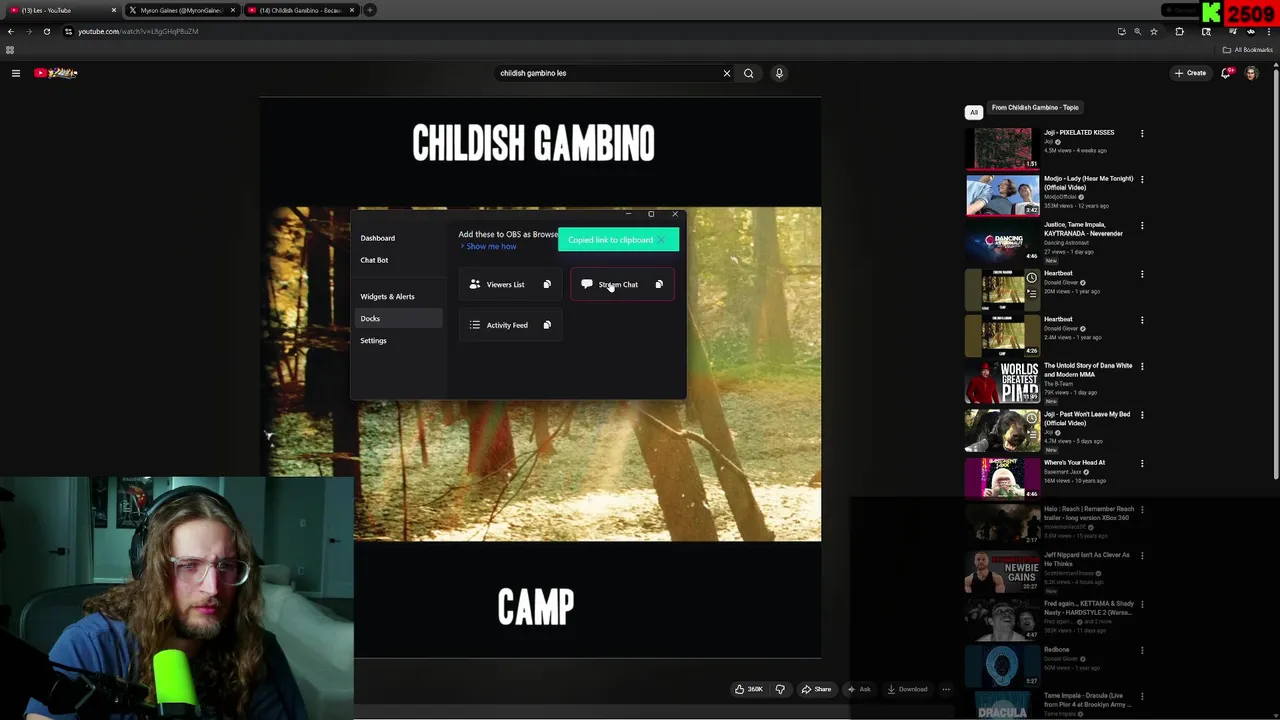Screen dimensions: 1280x720
Task: Open options for first Heartbeat video
Action: (1142, 274)
